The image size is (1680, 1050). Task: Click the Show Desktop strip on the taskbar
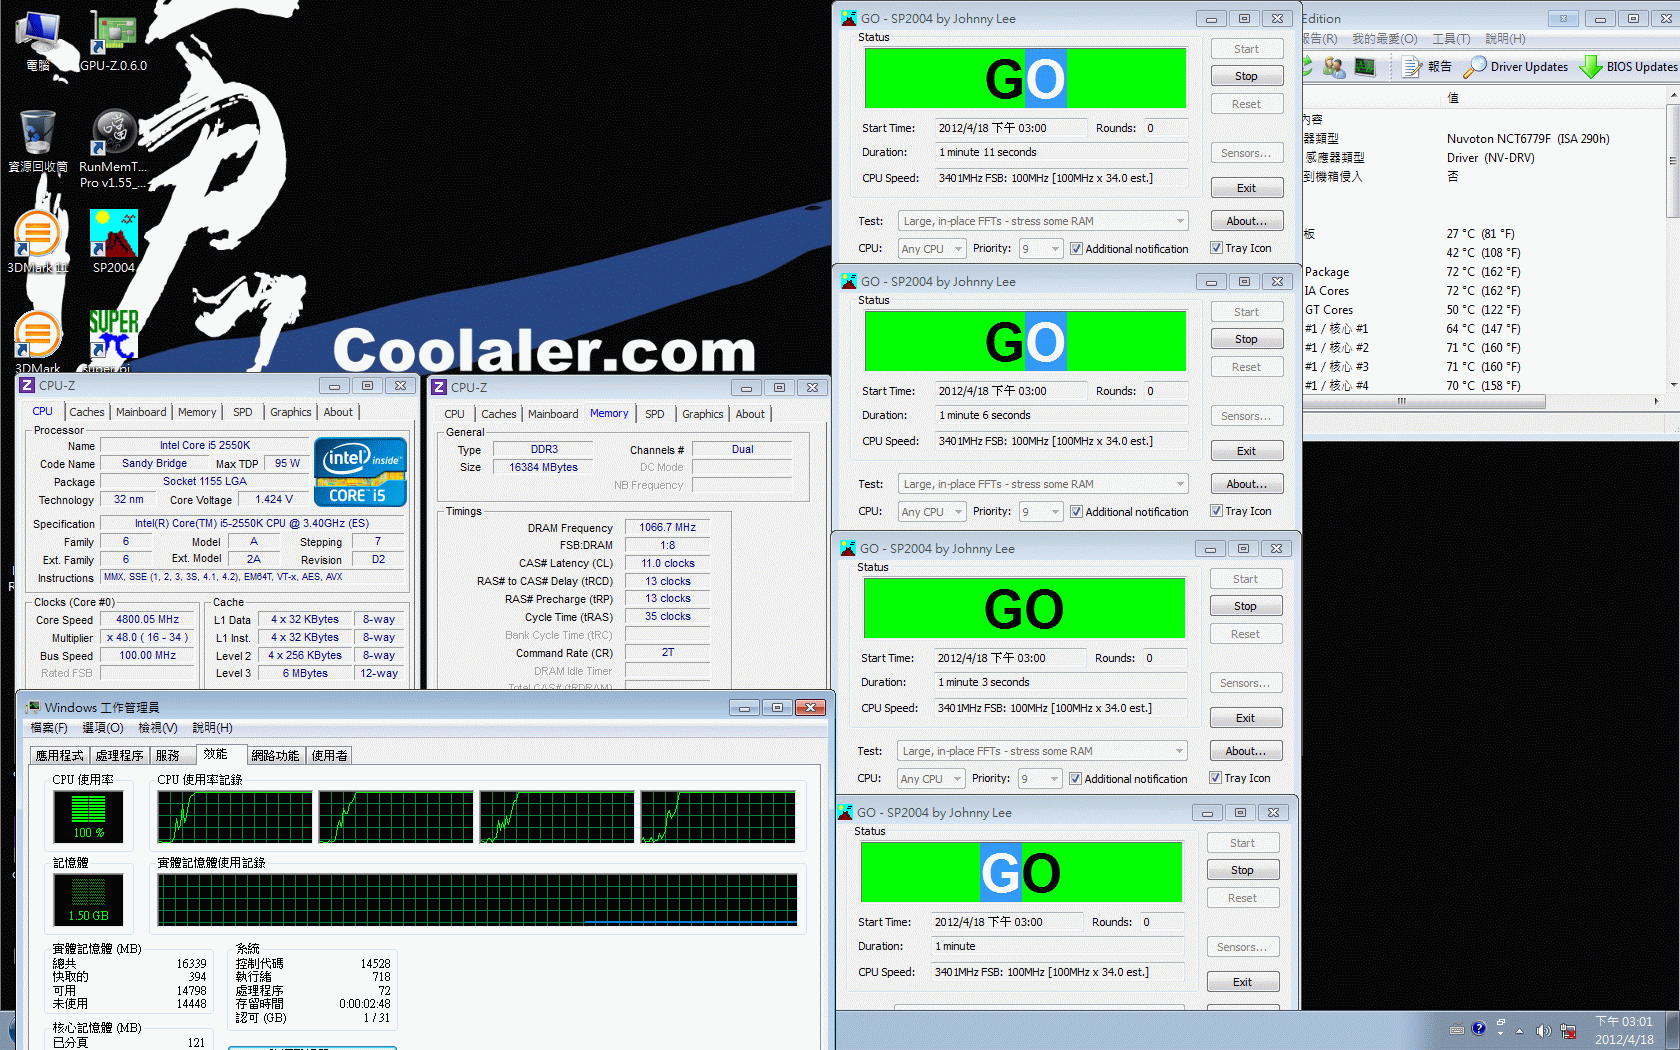point(1672,1030)
